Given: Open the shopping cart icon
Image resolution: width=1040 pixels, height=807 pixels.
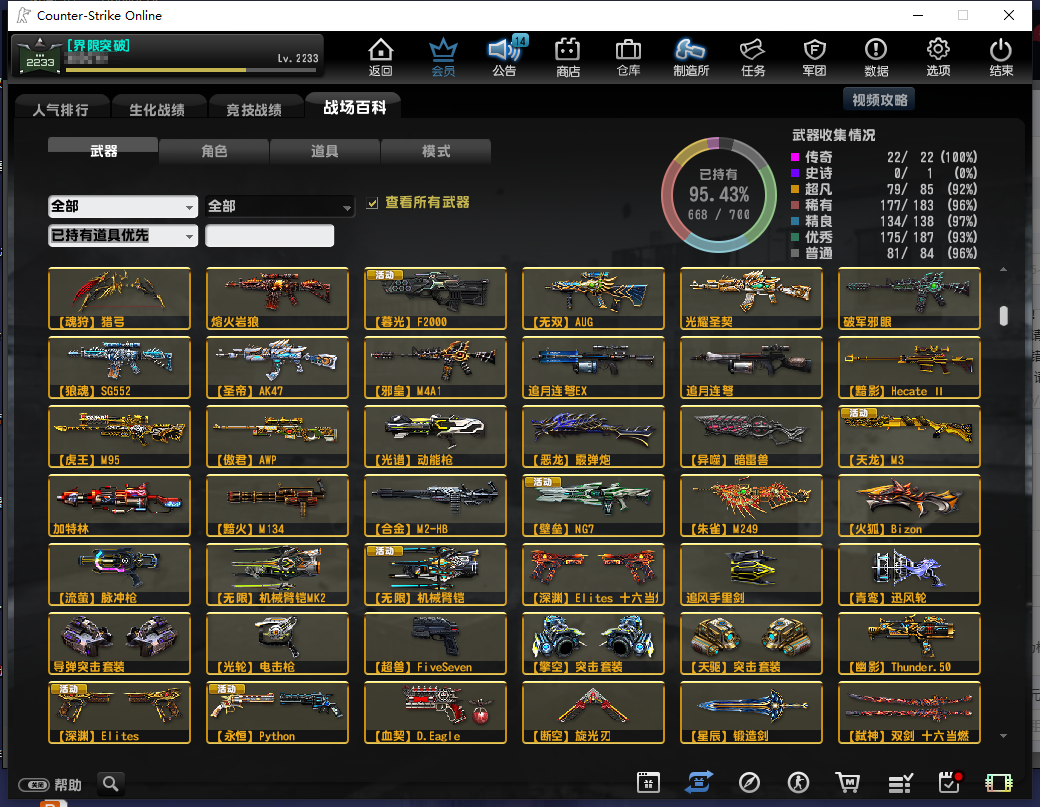Looking at the screenshot, I should click(848, 782).
